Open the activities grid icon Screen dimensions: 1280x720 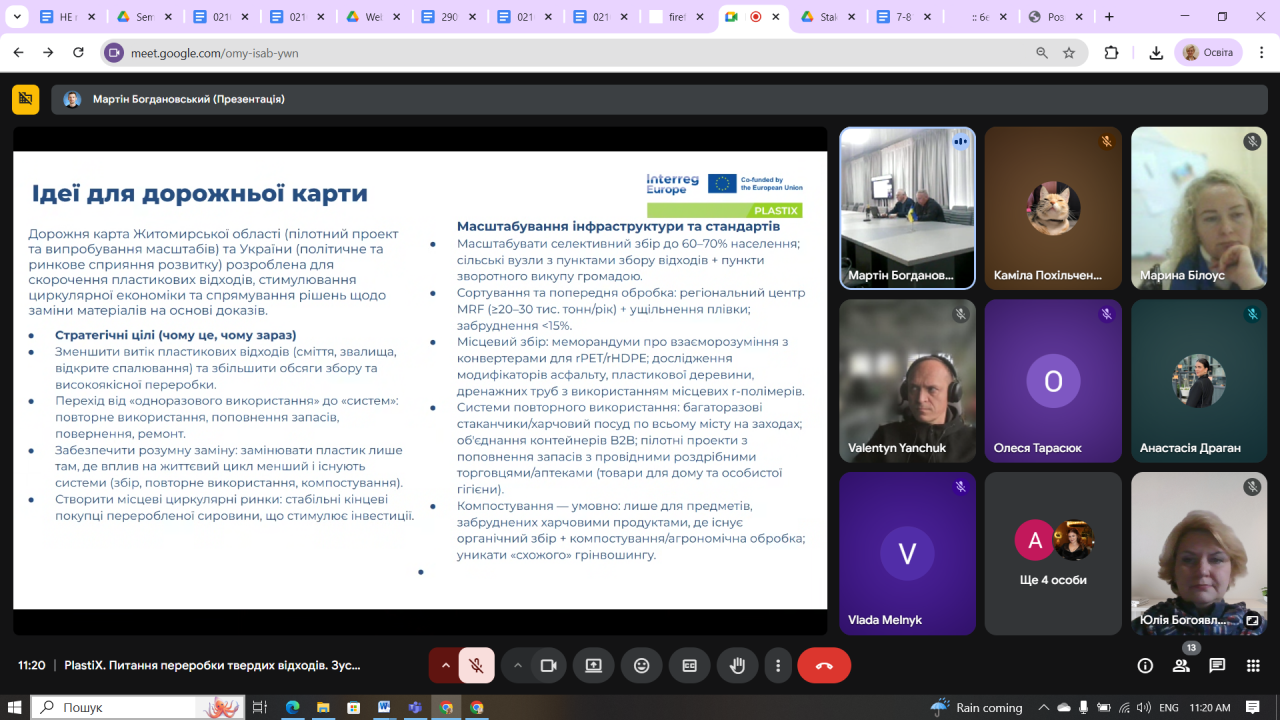(x=1252, y=665)
